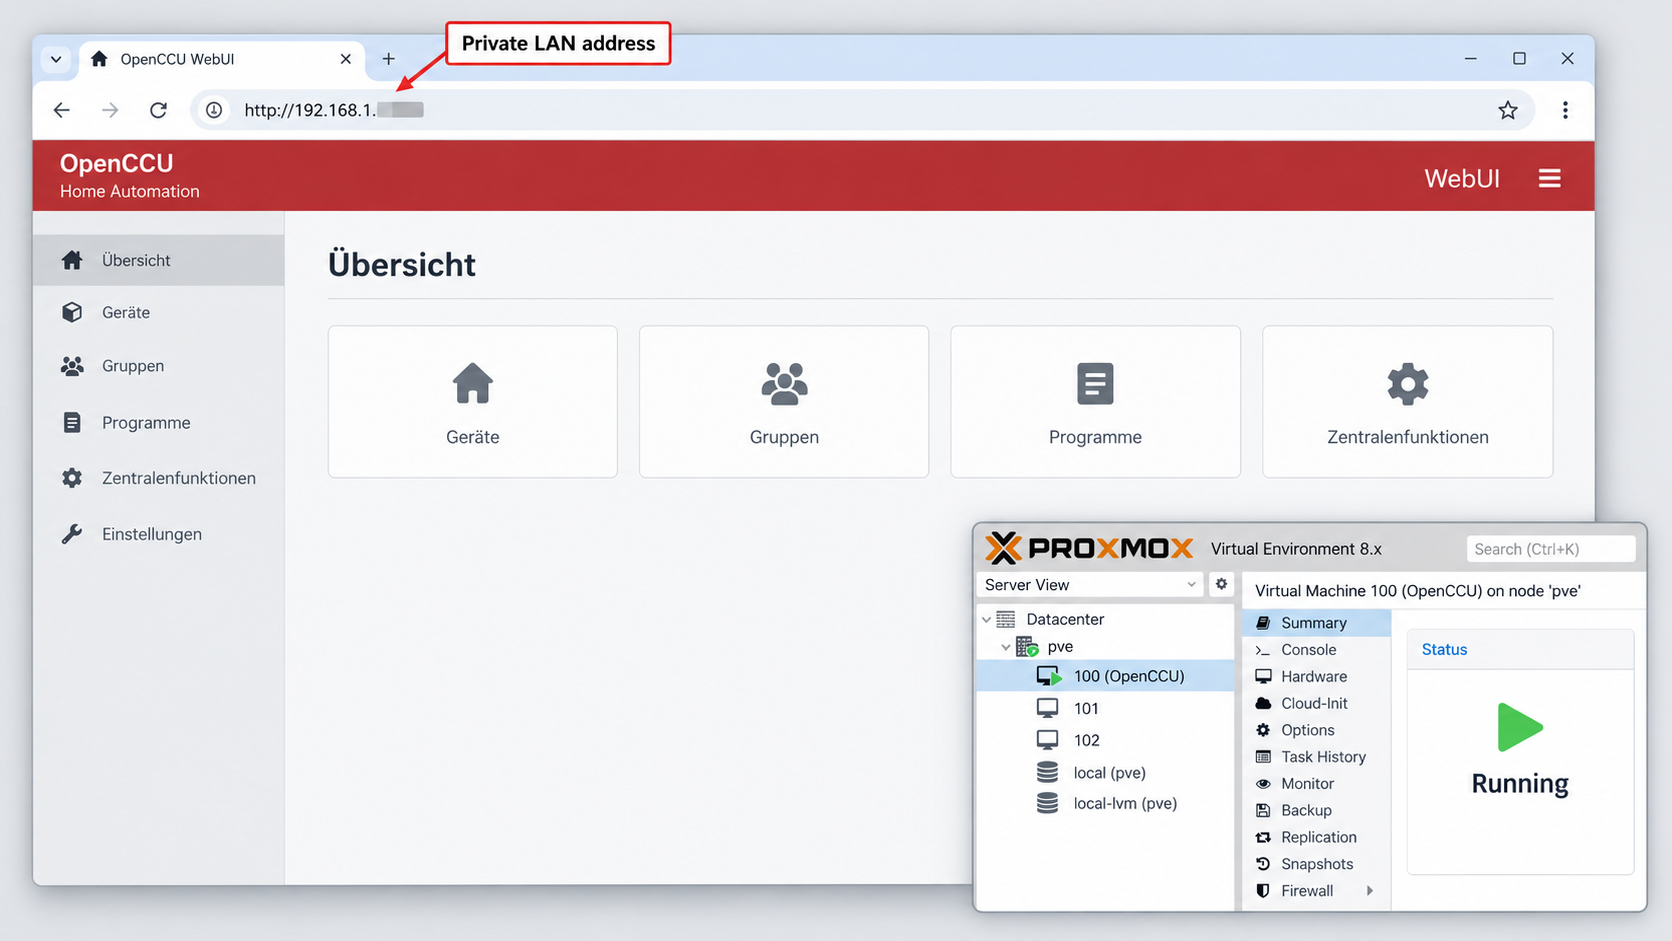
Task: Open the Snapshots section
Action: pos(1316,864)
